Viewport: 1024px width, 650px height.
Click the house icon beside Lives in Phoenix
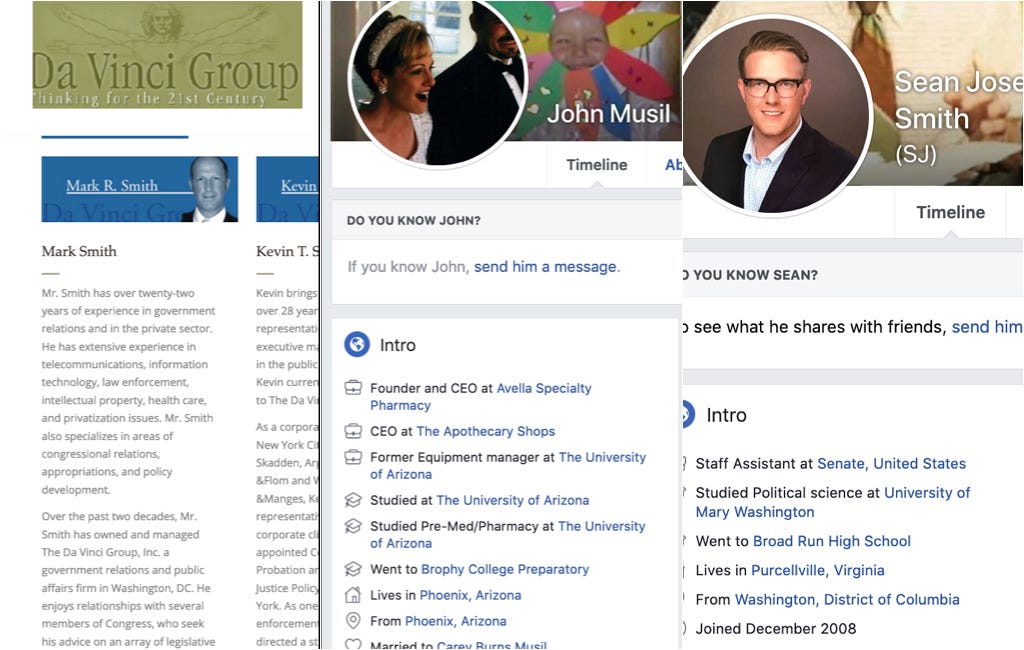353,595
